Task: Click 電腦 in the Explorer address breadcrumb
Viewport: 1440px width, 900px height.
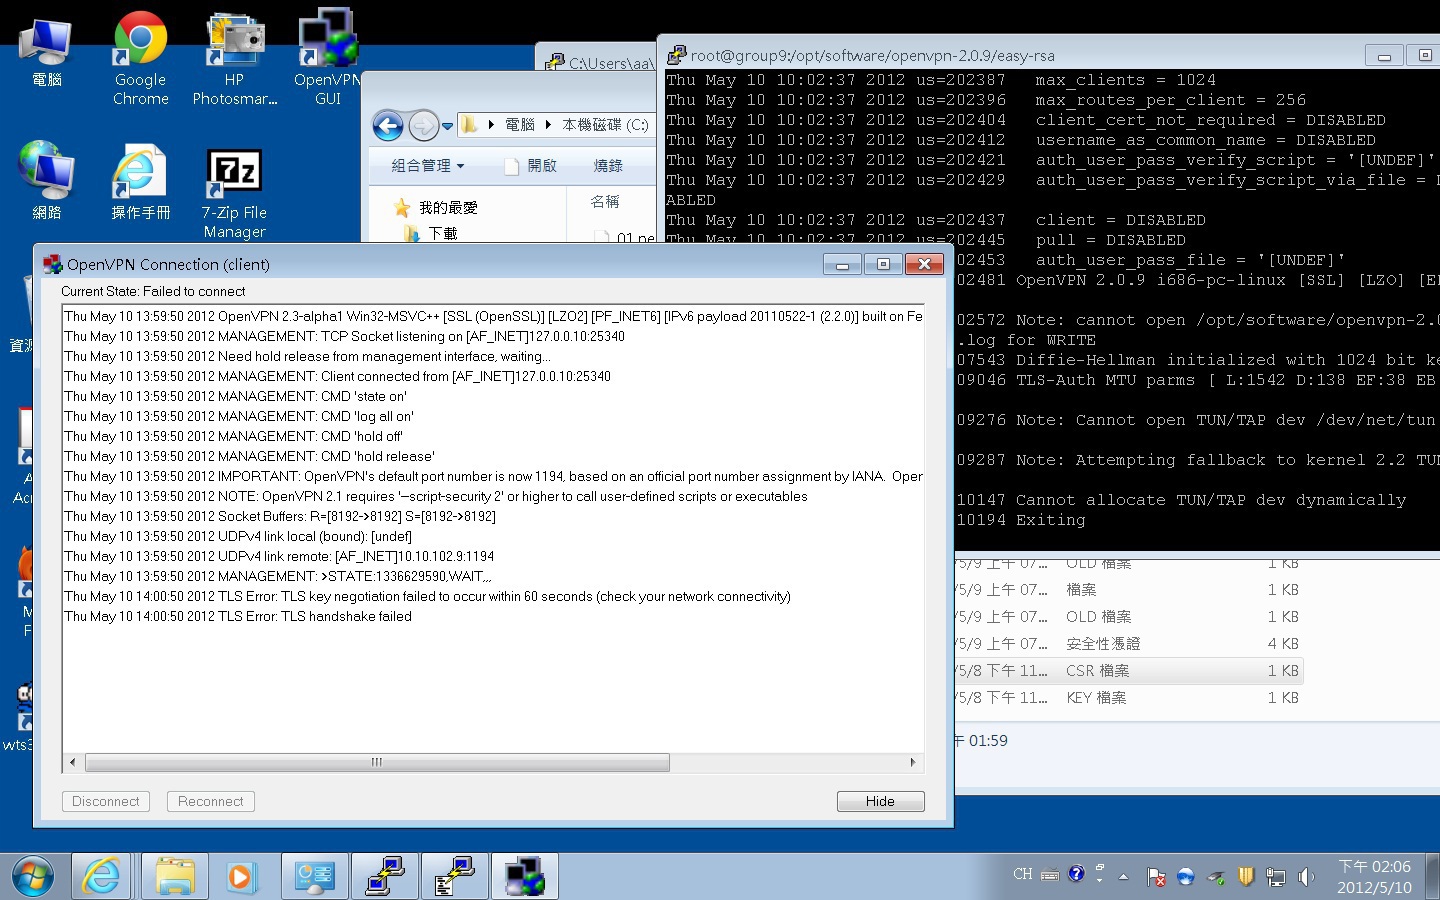Action: tap(519, 125)
